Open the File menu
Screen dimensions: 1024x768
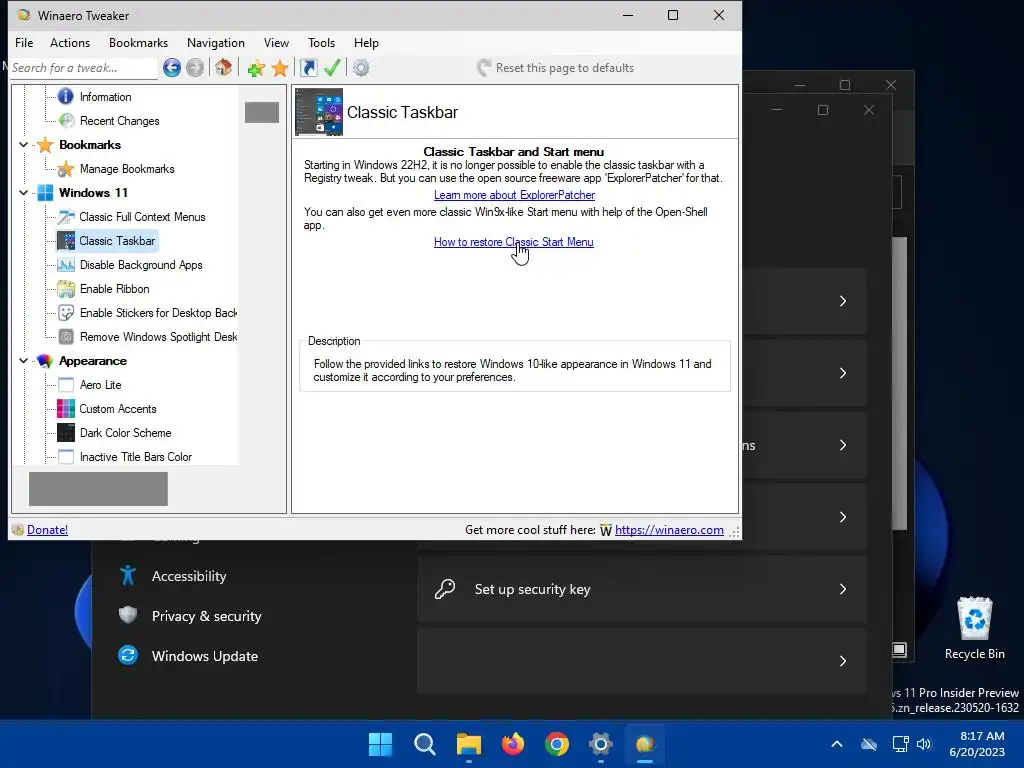pos(24,42)
